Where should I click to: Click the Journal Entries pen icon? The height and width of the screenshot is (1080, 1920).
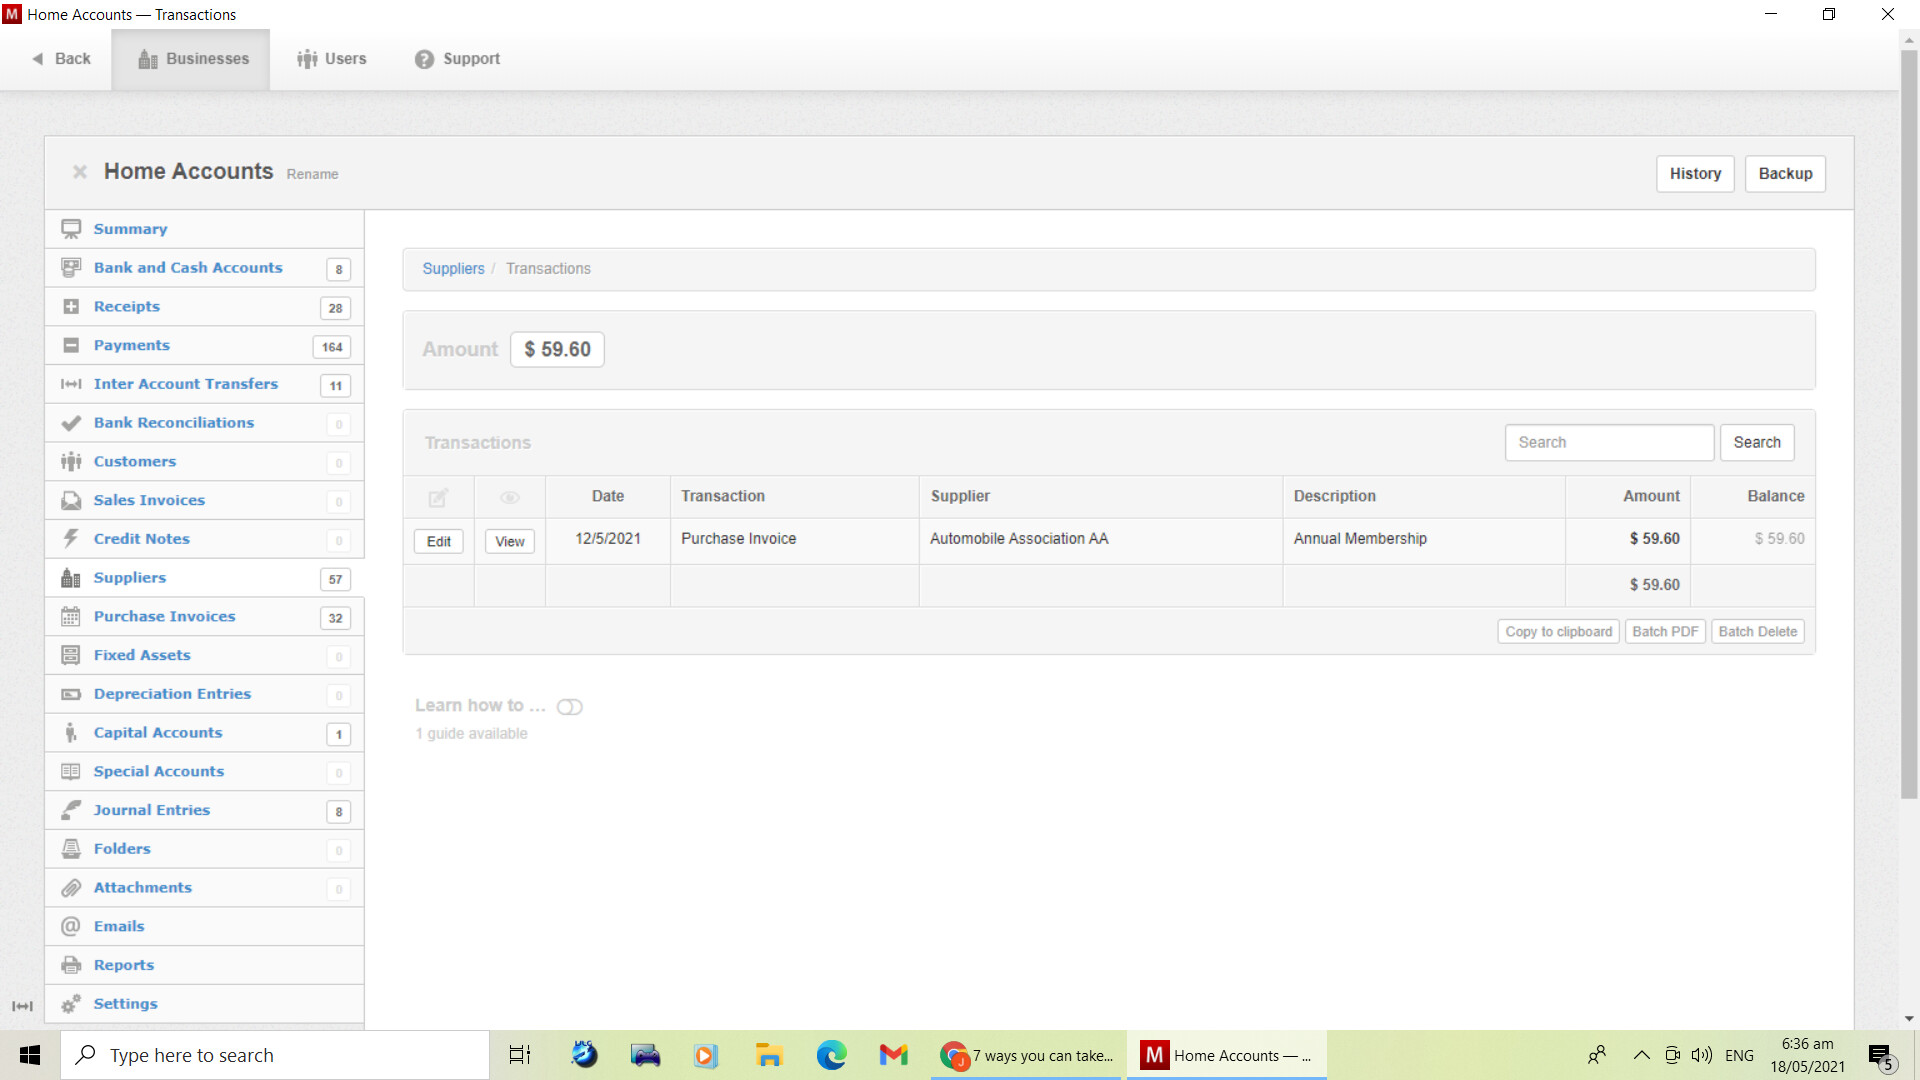tap(71, 810)
